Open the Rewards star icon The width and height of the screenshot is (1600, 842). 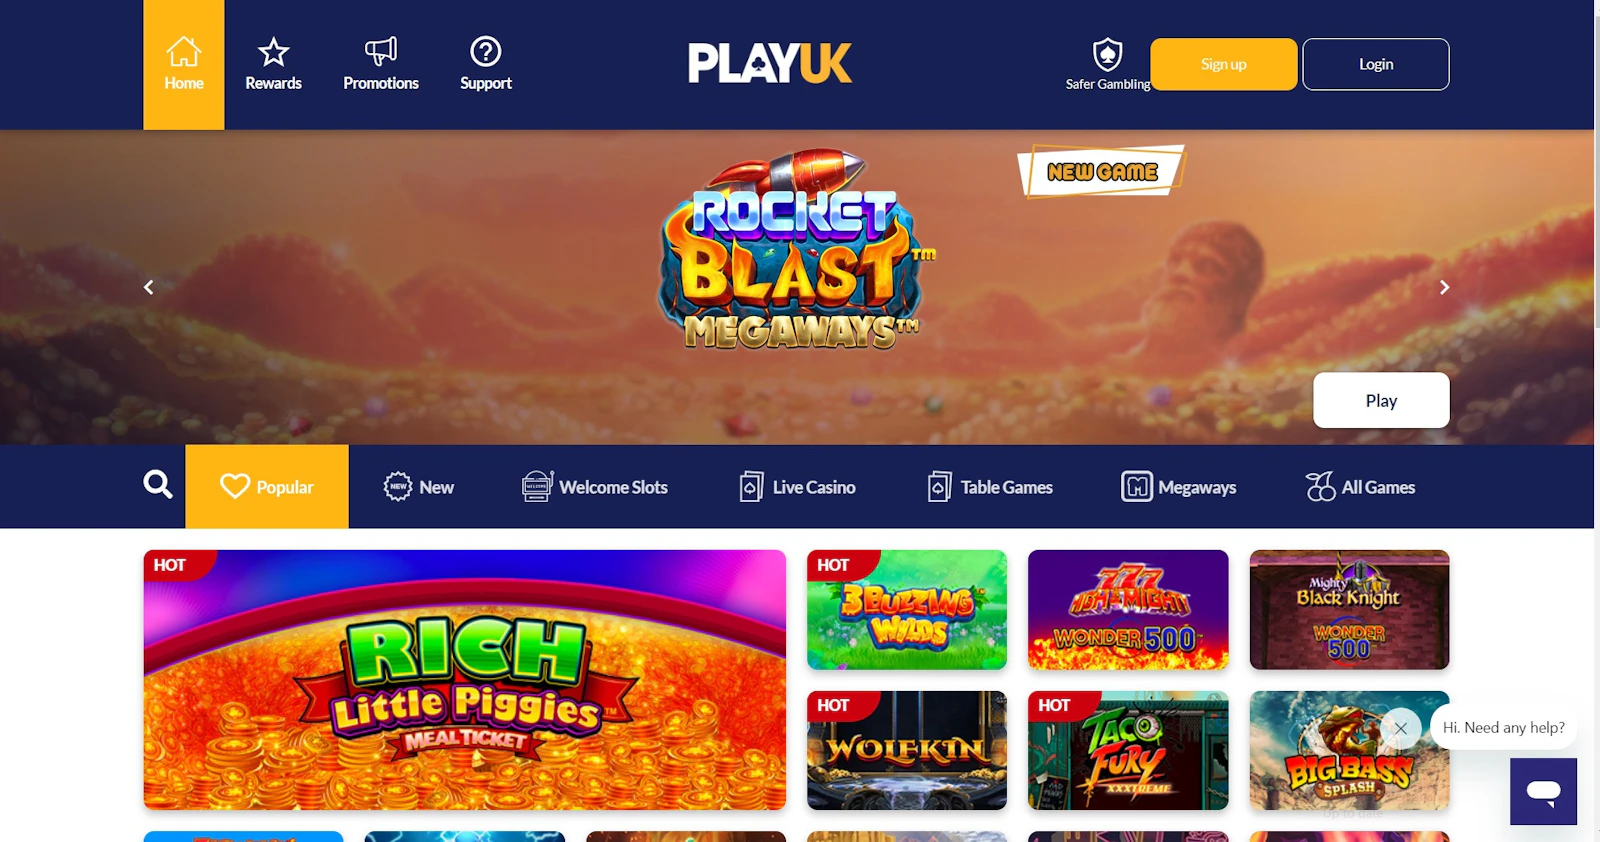[273, 51]
